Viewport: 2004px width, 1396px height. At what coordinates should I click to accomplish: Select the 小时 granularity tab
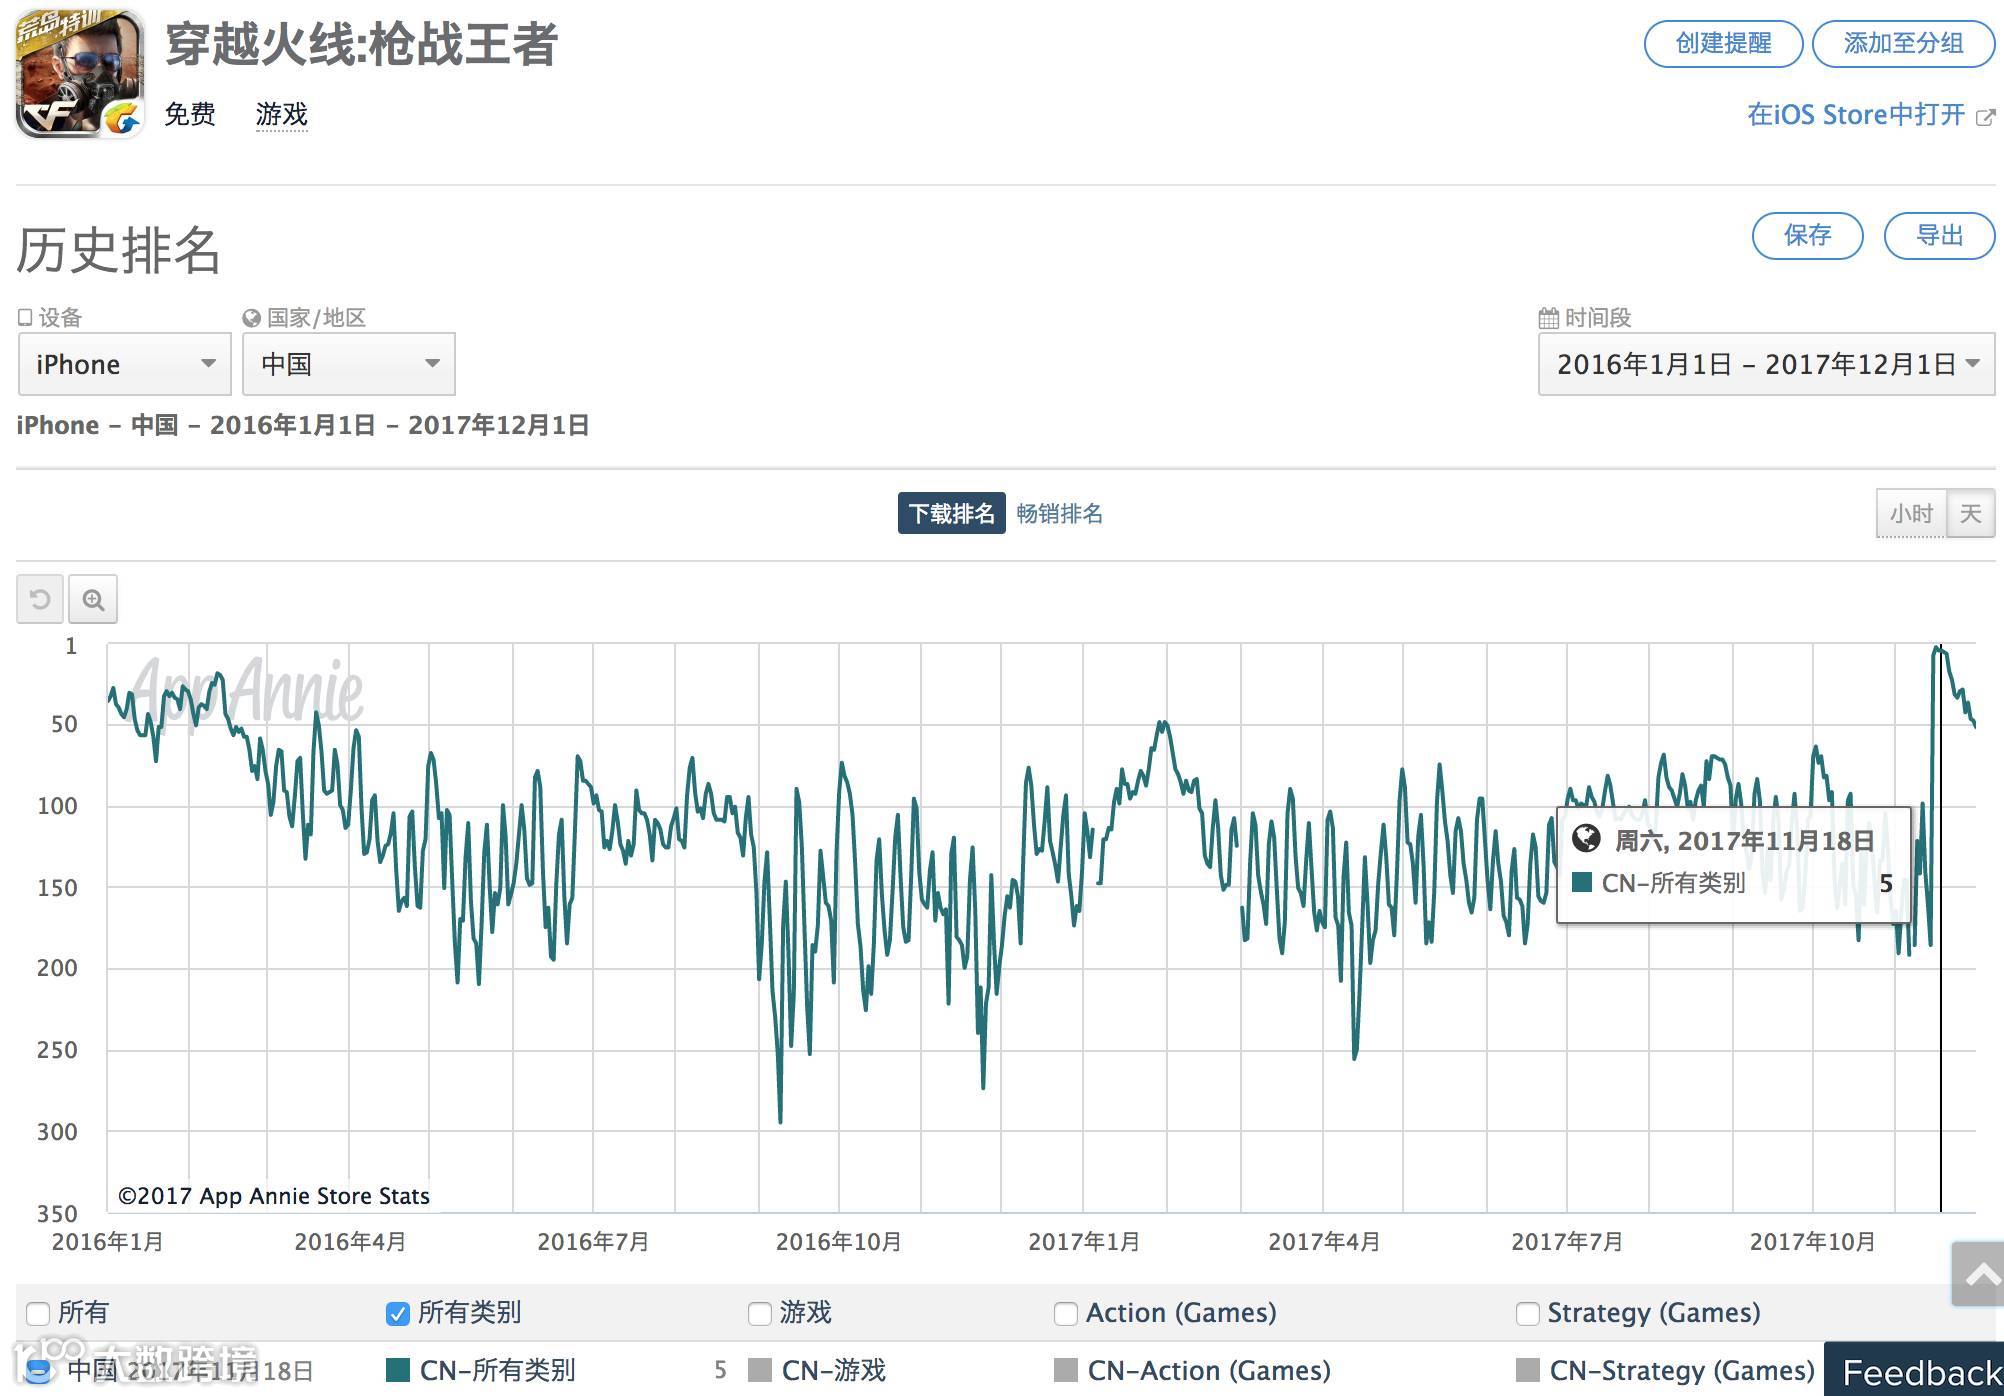(x=1911, y=514)
